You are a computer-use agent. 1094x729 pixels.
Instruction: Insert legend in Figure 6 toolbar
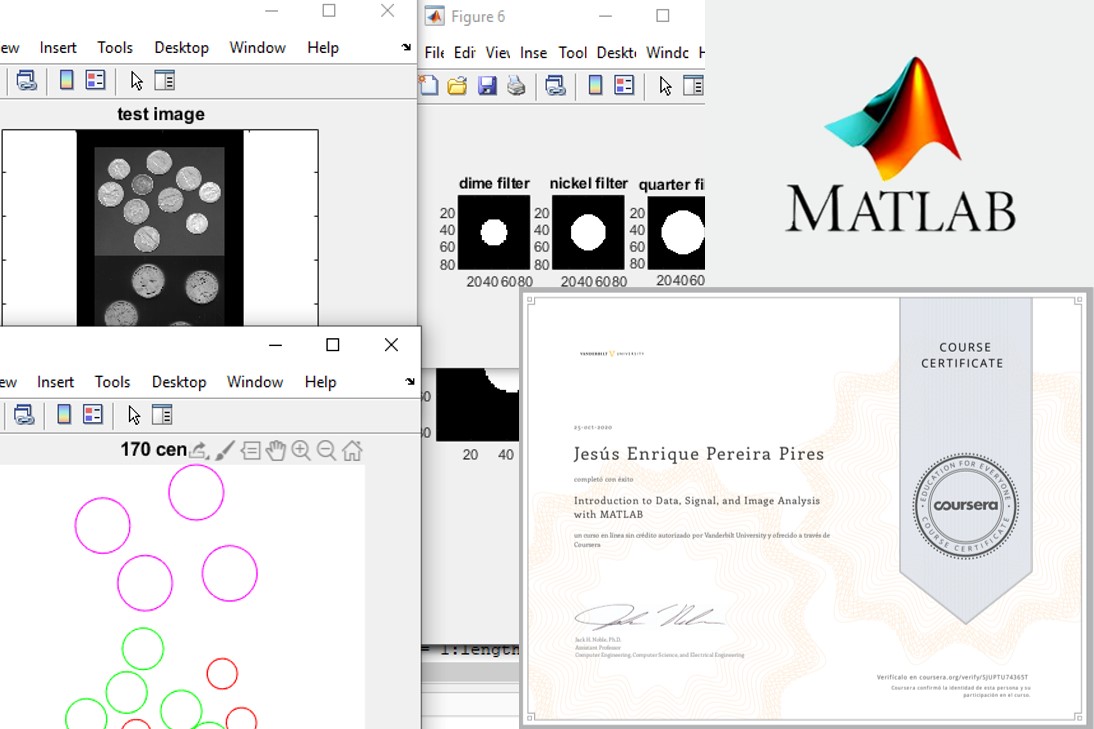pyautogui.click(x=624, y=85)
